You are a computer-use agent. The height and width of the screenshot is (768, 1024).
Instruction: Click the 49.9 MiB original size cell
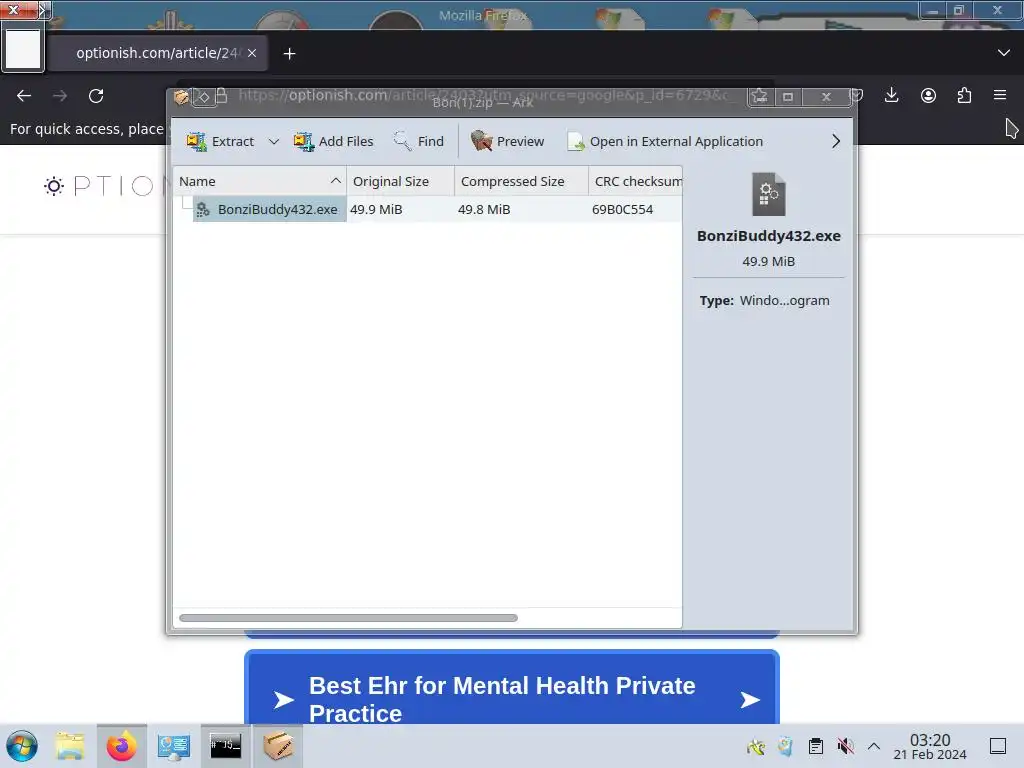[x=376, y=210]
